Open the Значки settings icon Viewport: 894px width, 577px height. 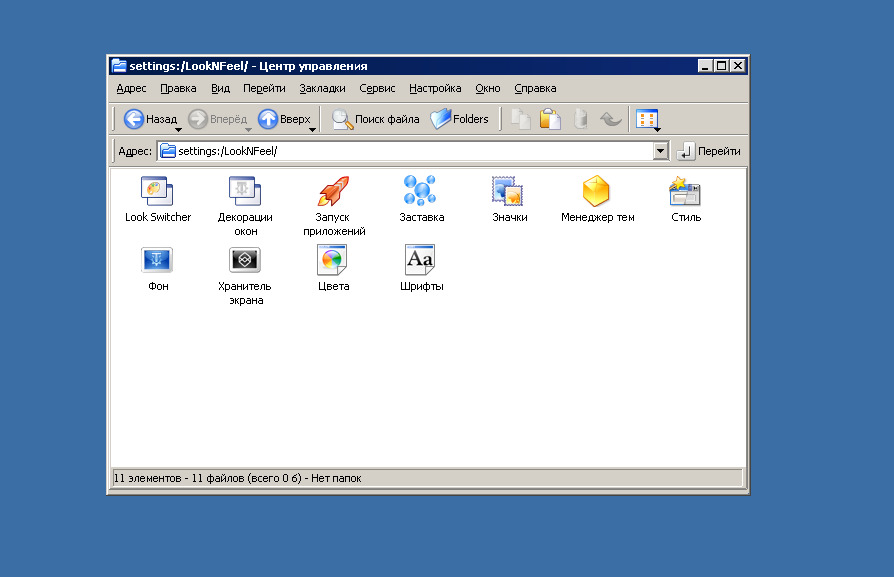pyautogui.click(x=509, y=191)
